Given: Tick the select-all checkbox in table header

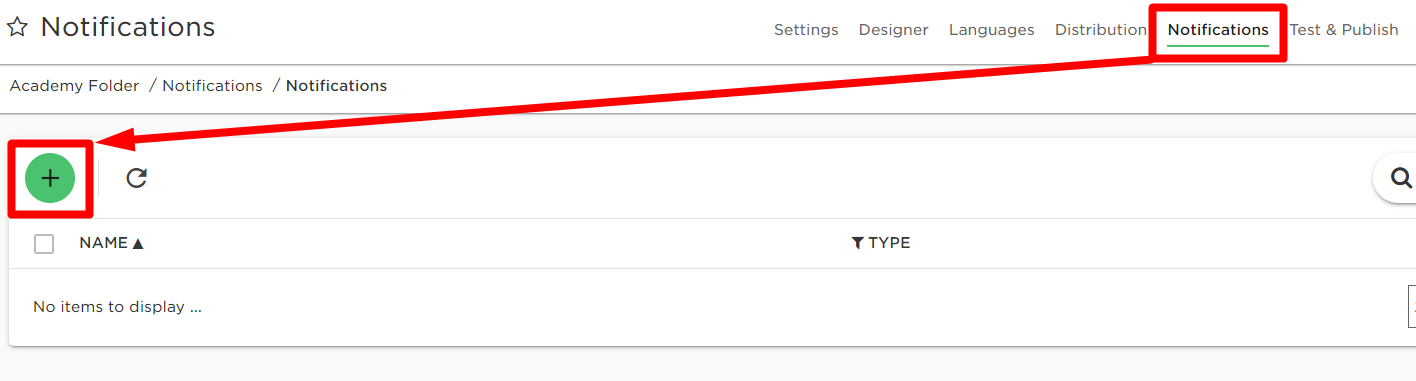Looking at the screenshot, I should coord(44,243).
